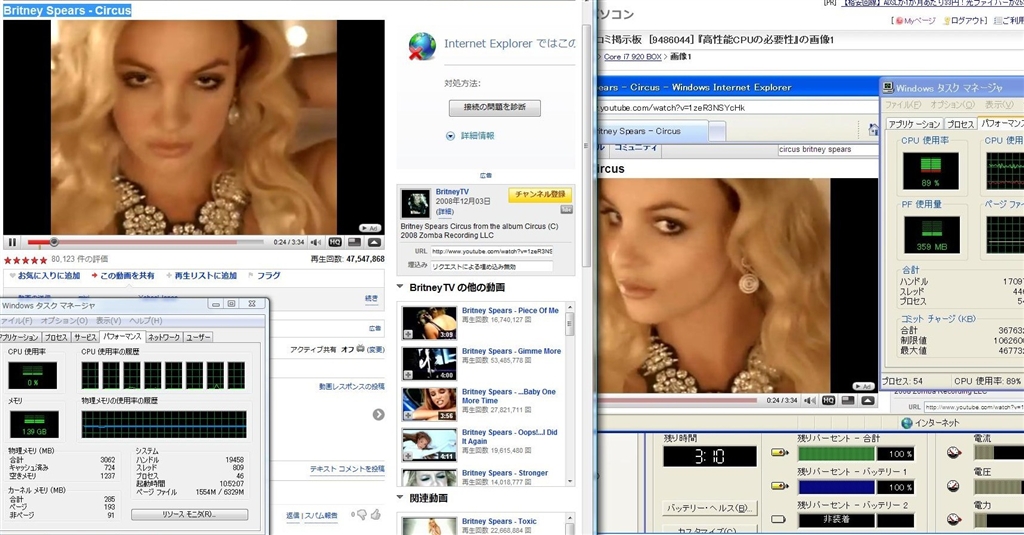Click the リソース モニタ button
Image resolution: width=1024 pixels, height=535 pixels.
point(190,514)
